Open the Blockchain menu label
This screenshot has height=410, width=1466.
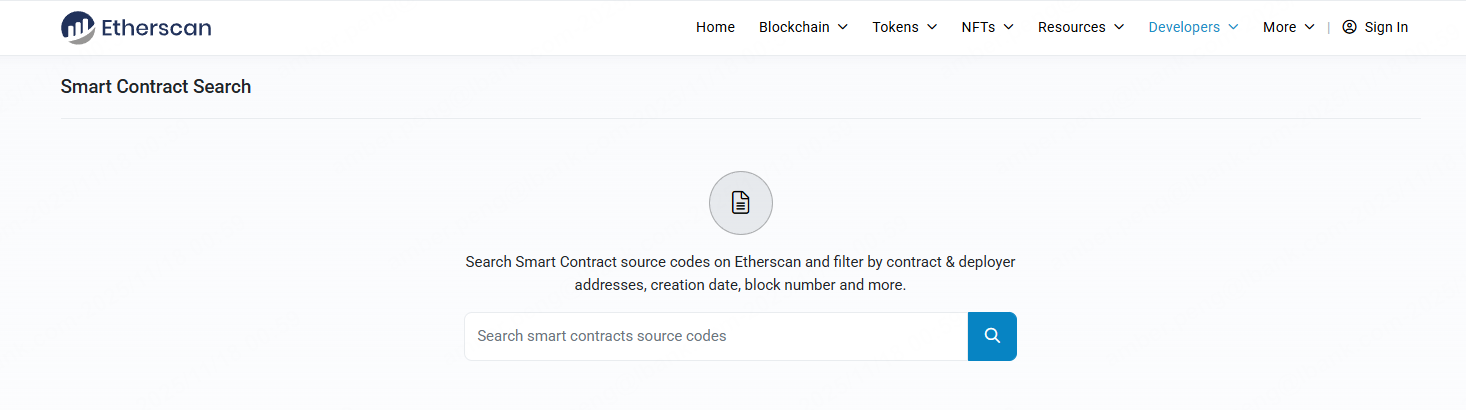coord(794,27)
